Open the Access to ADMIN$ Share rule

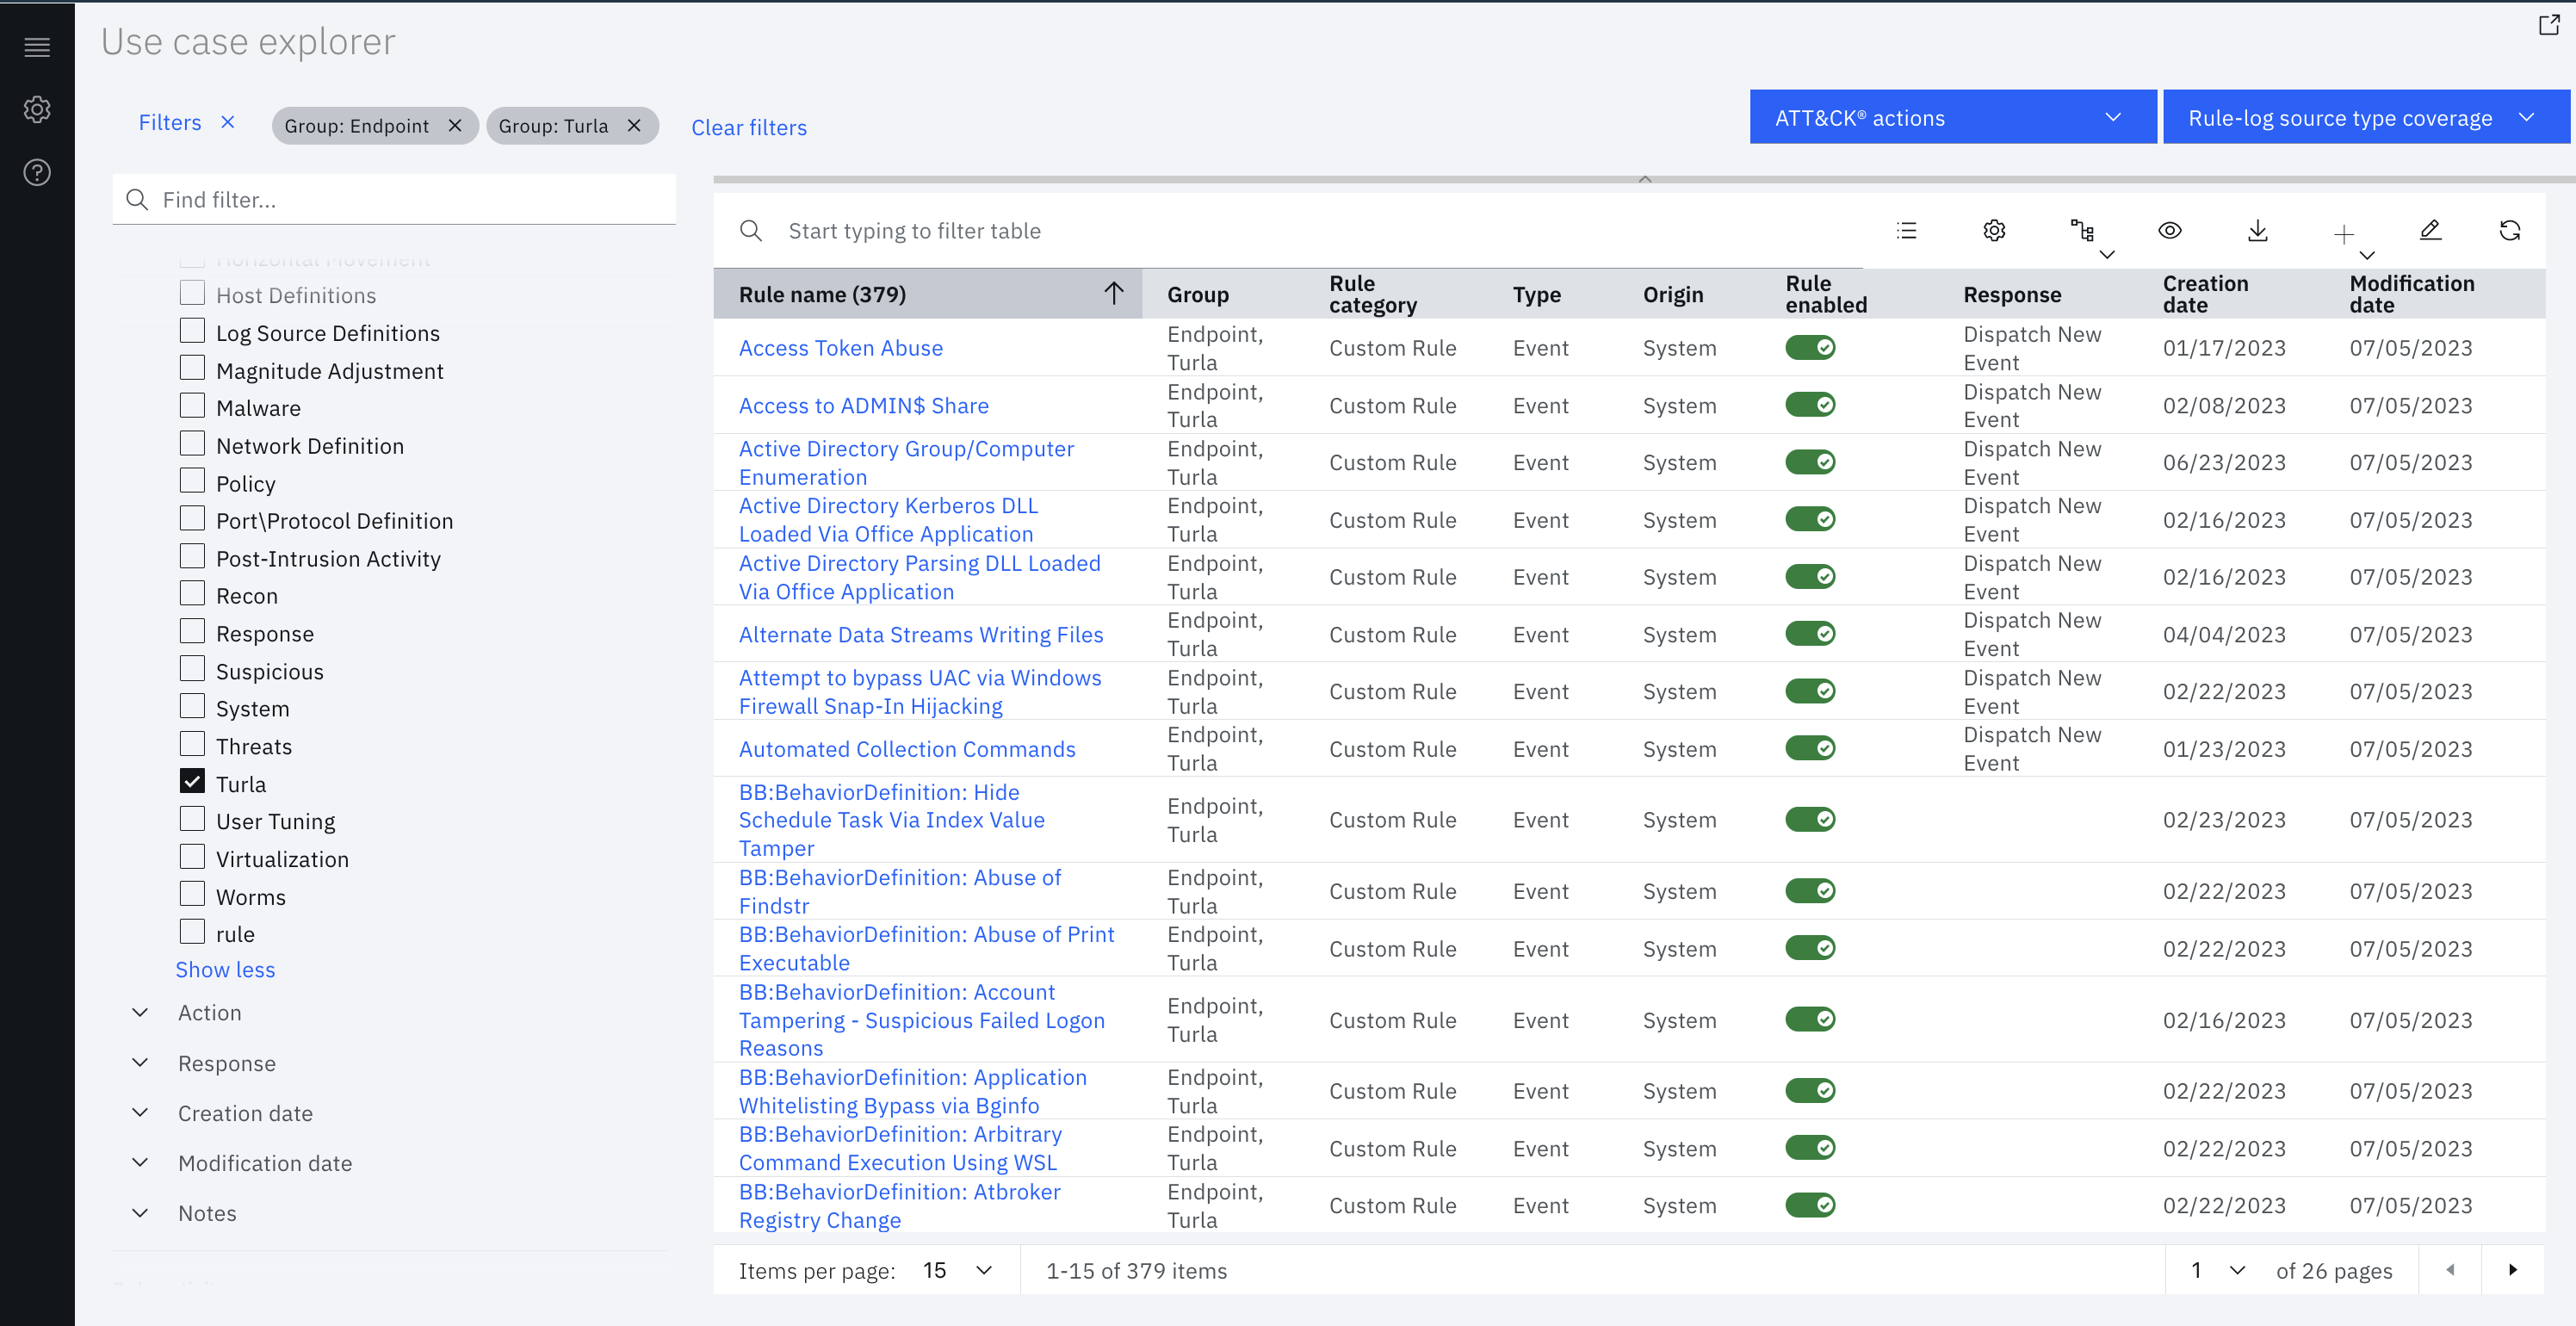click(x=863, y=405)
